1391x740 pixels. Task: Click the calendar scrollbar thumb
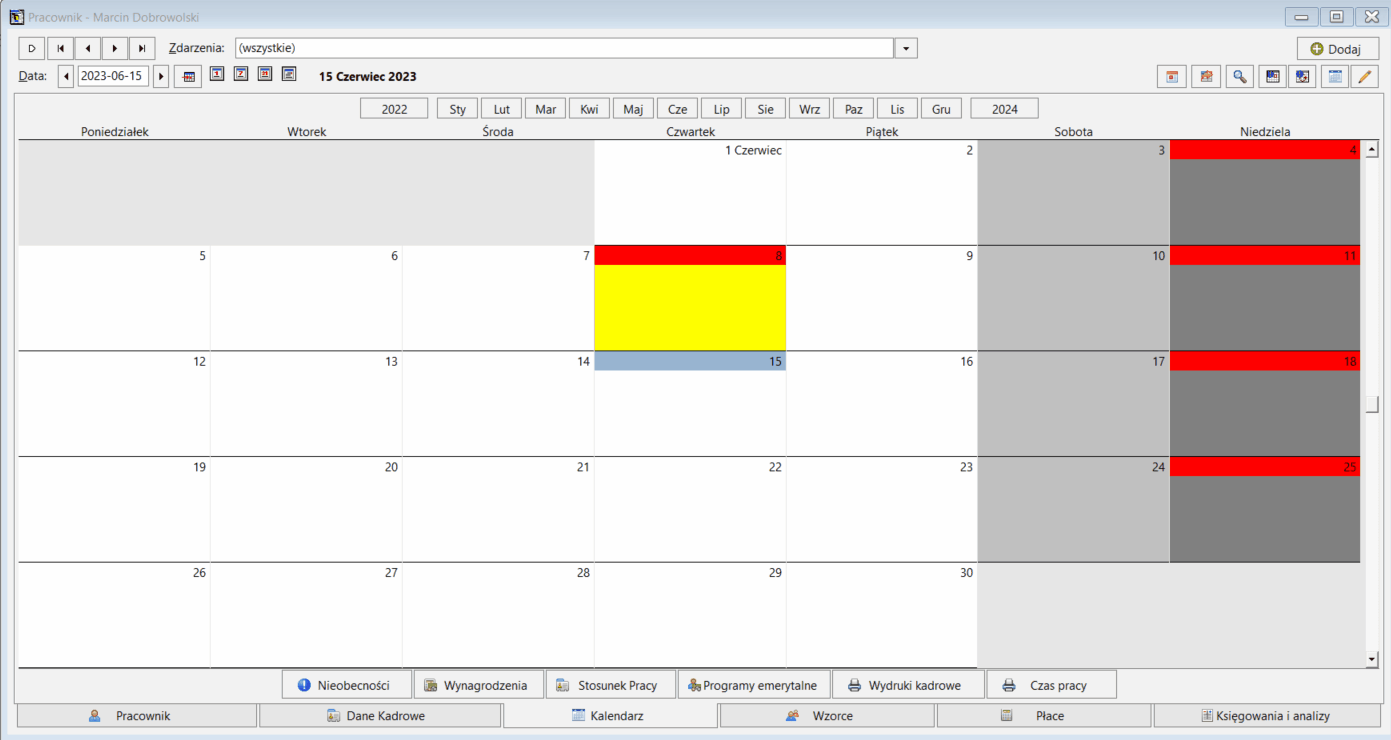pos(1372,404)
